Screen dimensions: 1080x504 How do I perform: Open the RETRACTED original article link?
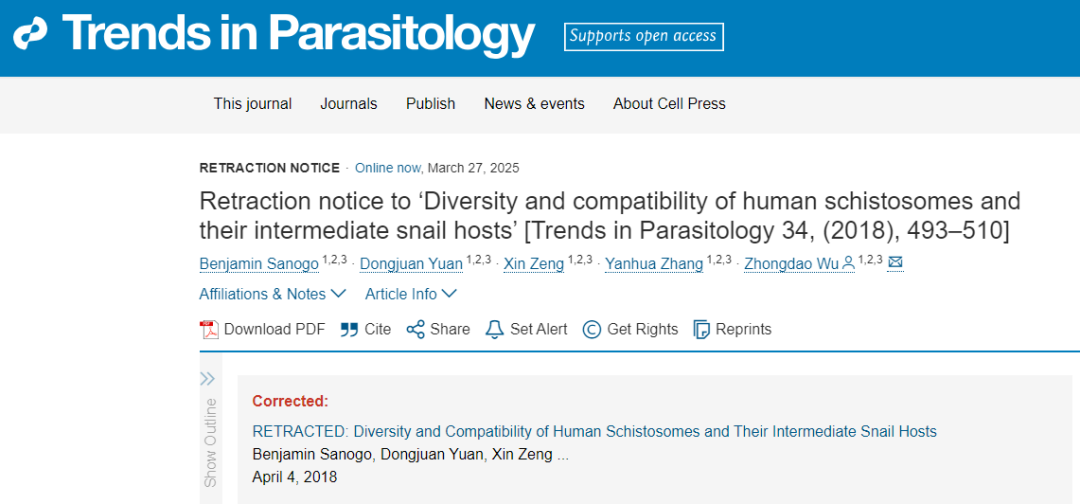tap(594, 432)
